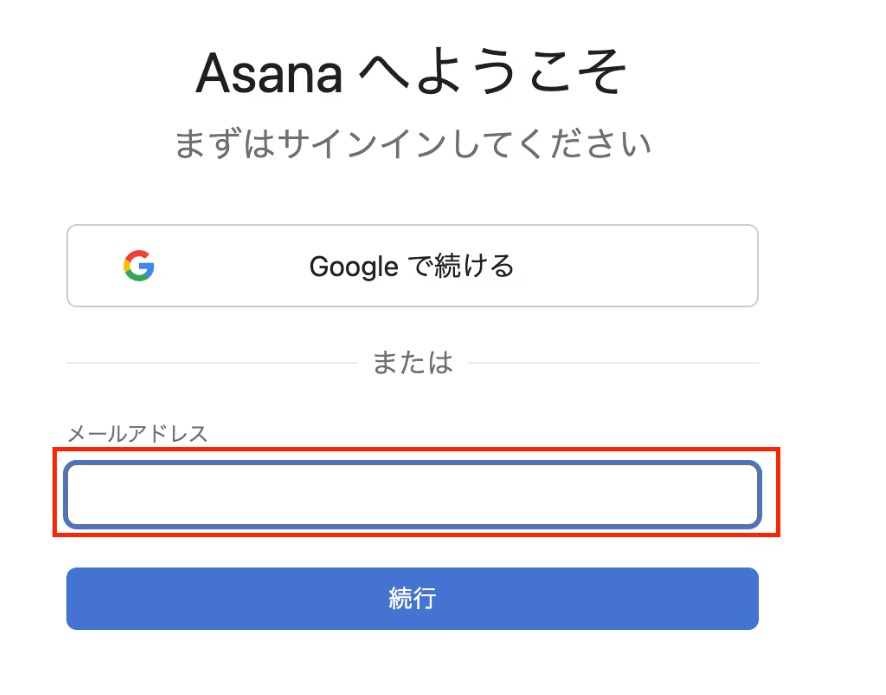Screen dimensions: 886x695
Task: Click the blue 続行 button
Action: [412, 599]
